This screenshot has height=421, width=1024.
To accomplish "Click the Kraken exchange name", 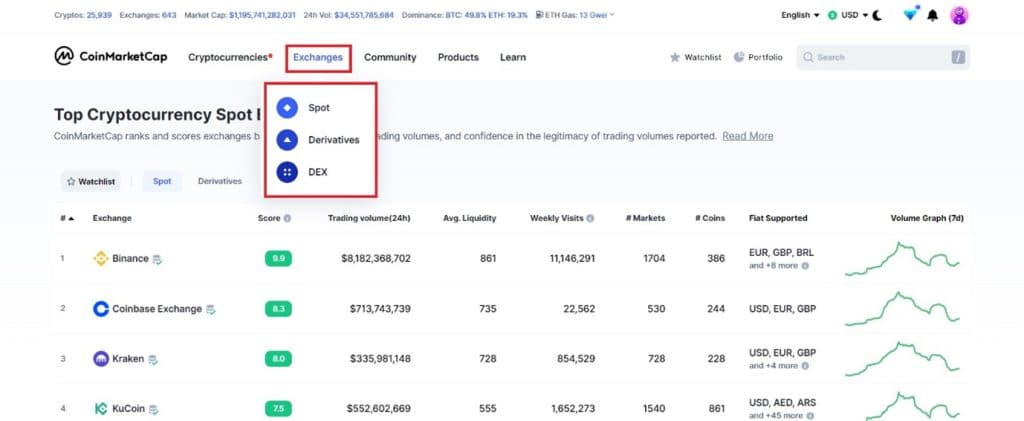I will [x=128, y=359].
